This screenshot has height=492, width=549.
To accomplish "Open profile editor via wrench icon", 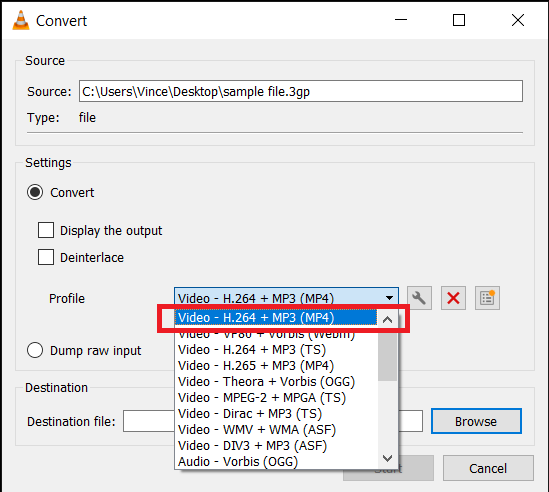I will tap(419, 298).
